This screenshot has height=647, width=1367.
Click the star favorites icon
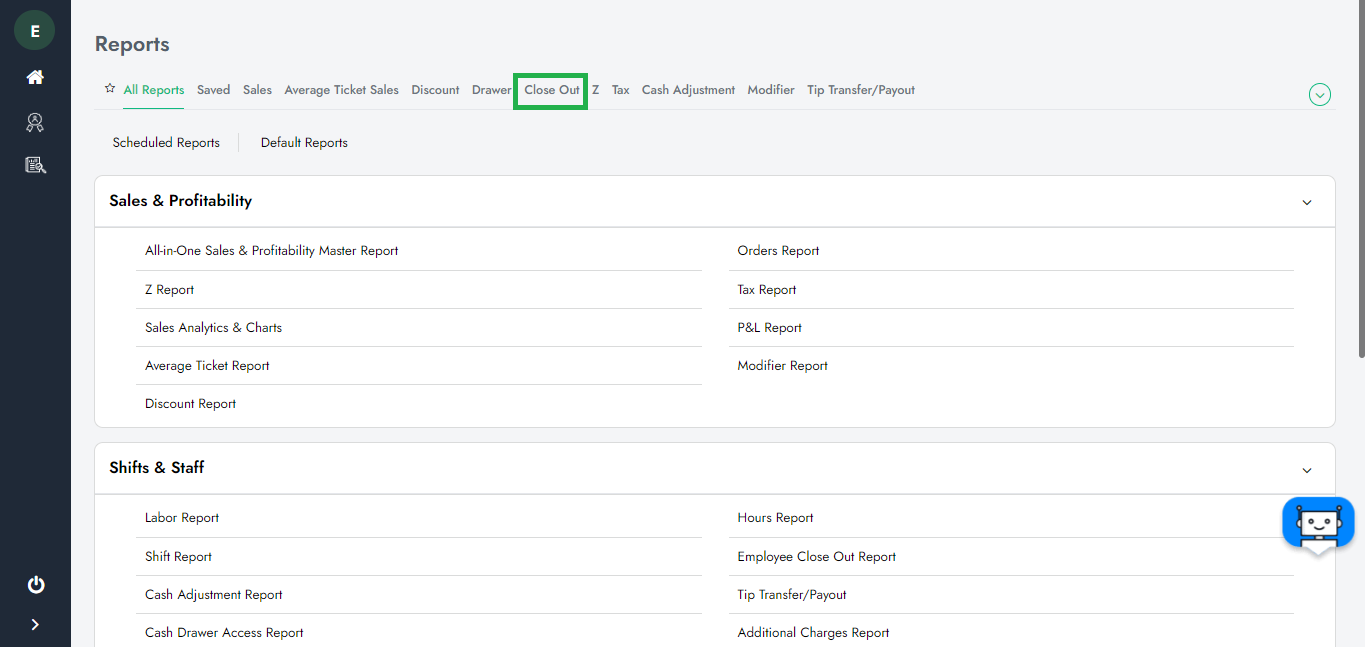110,89
